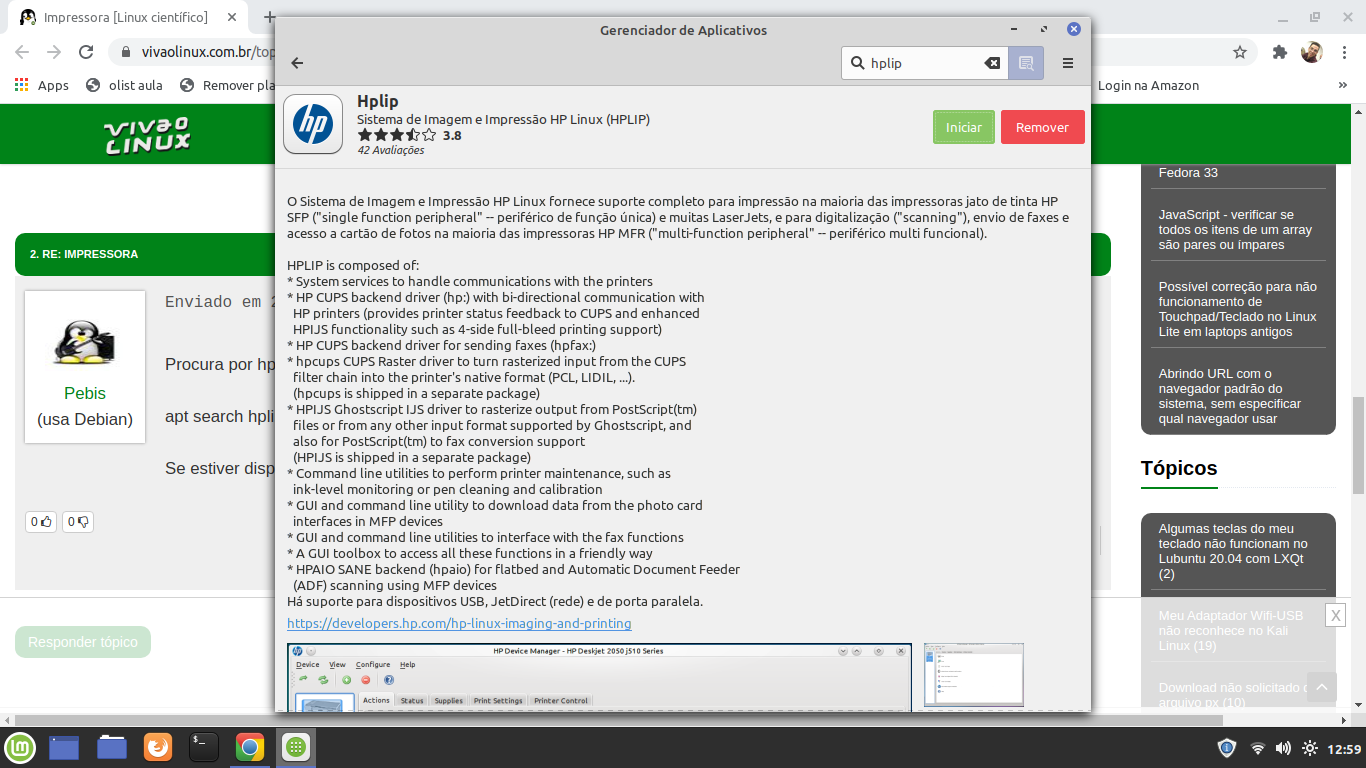This screenshot has width=1366, height=768.
Task: Reload the vivaolinux page in Chrome
Action: point(87,52)
